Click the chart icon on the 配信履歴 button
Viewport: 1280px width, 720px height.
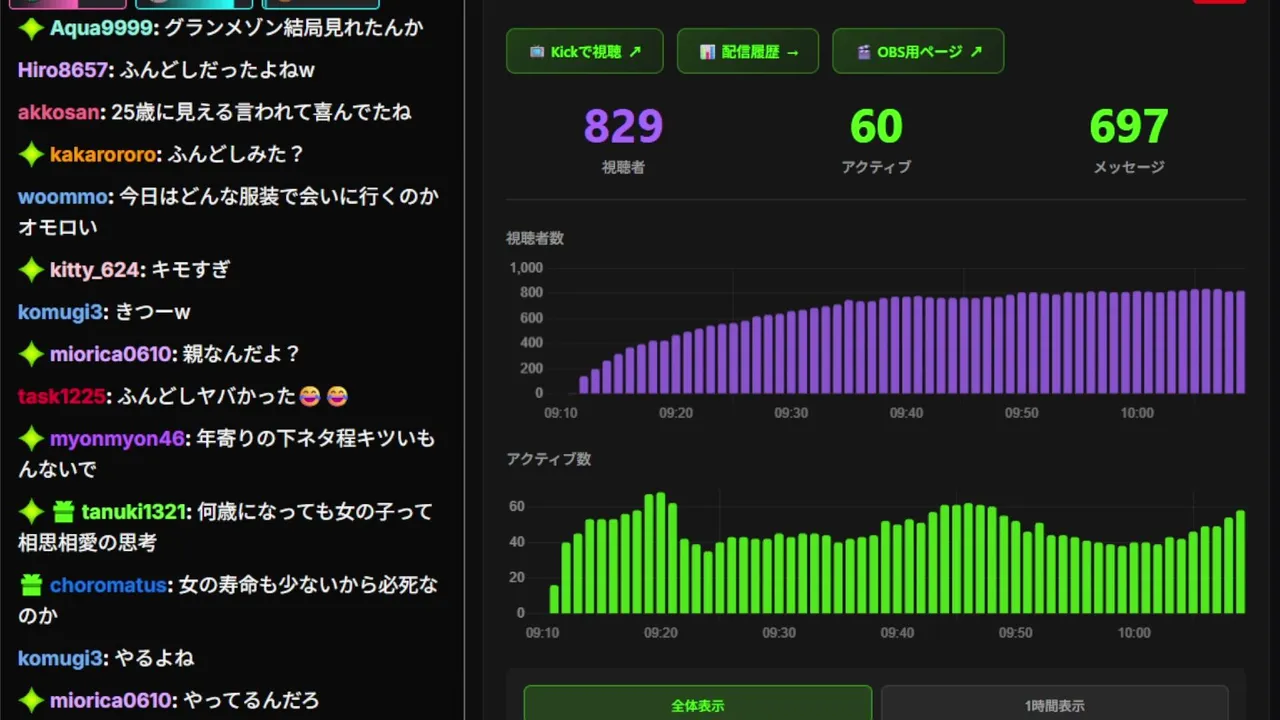[707, 52]
